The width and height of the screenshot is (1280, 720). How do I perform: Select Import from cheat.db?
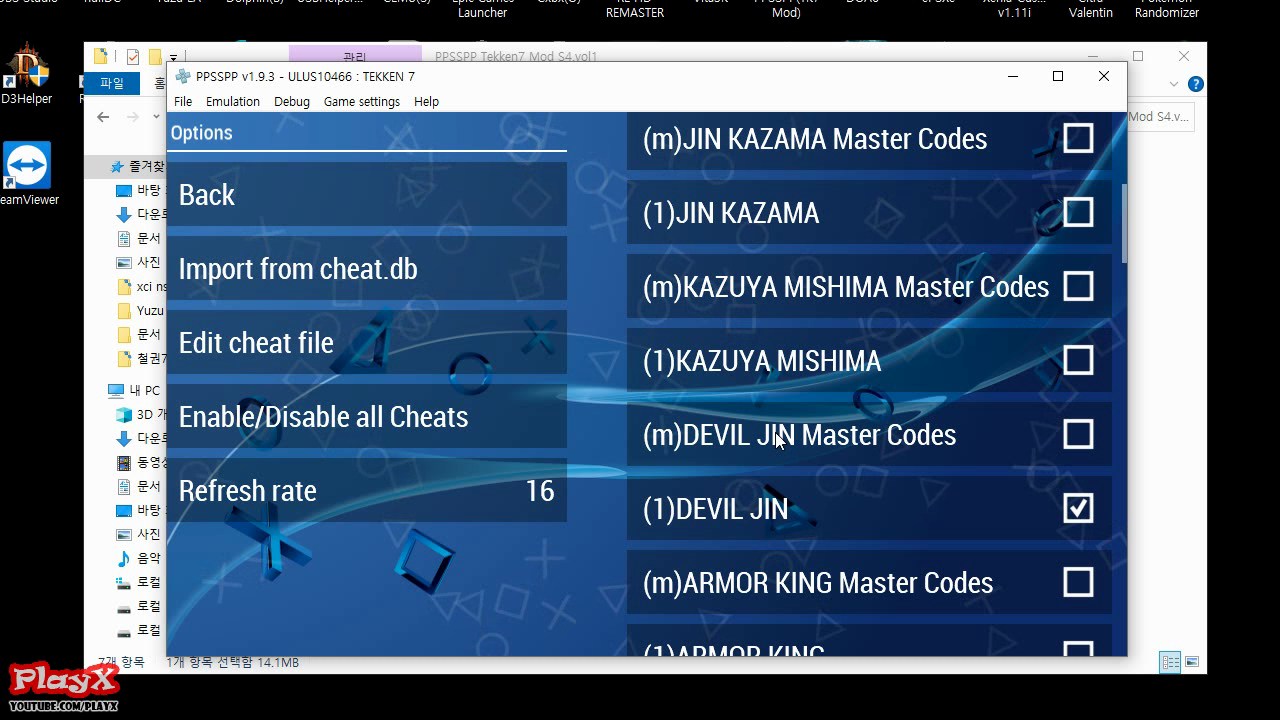[x=366, y=269]
